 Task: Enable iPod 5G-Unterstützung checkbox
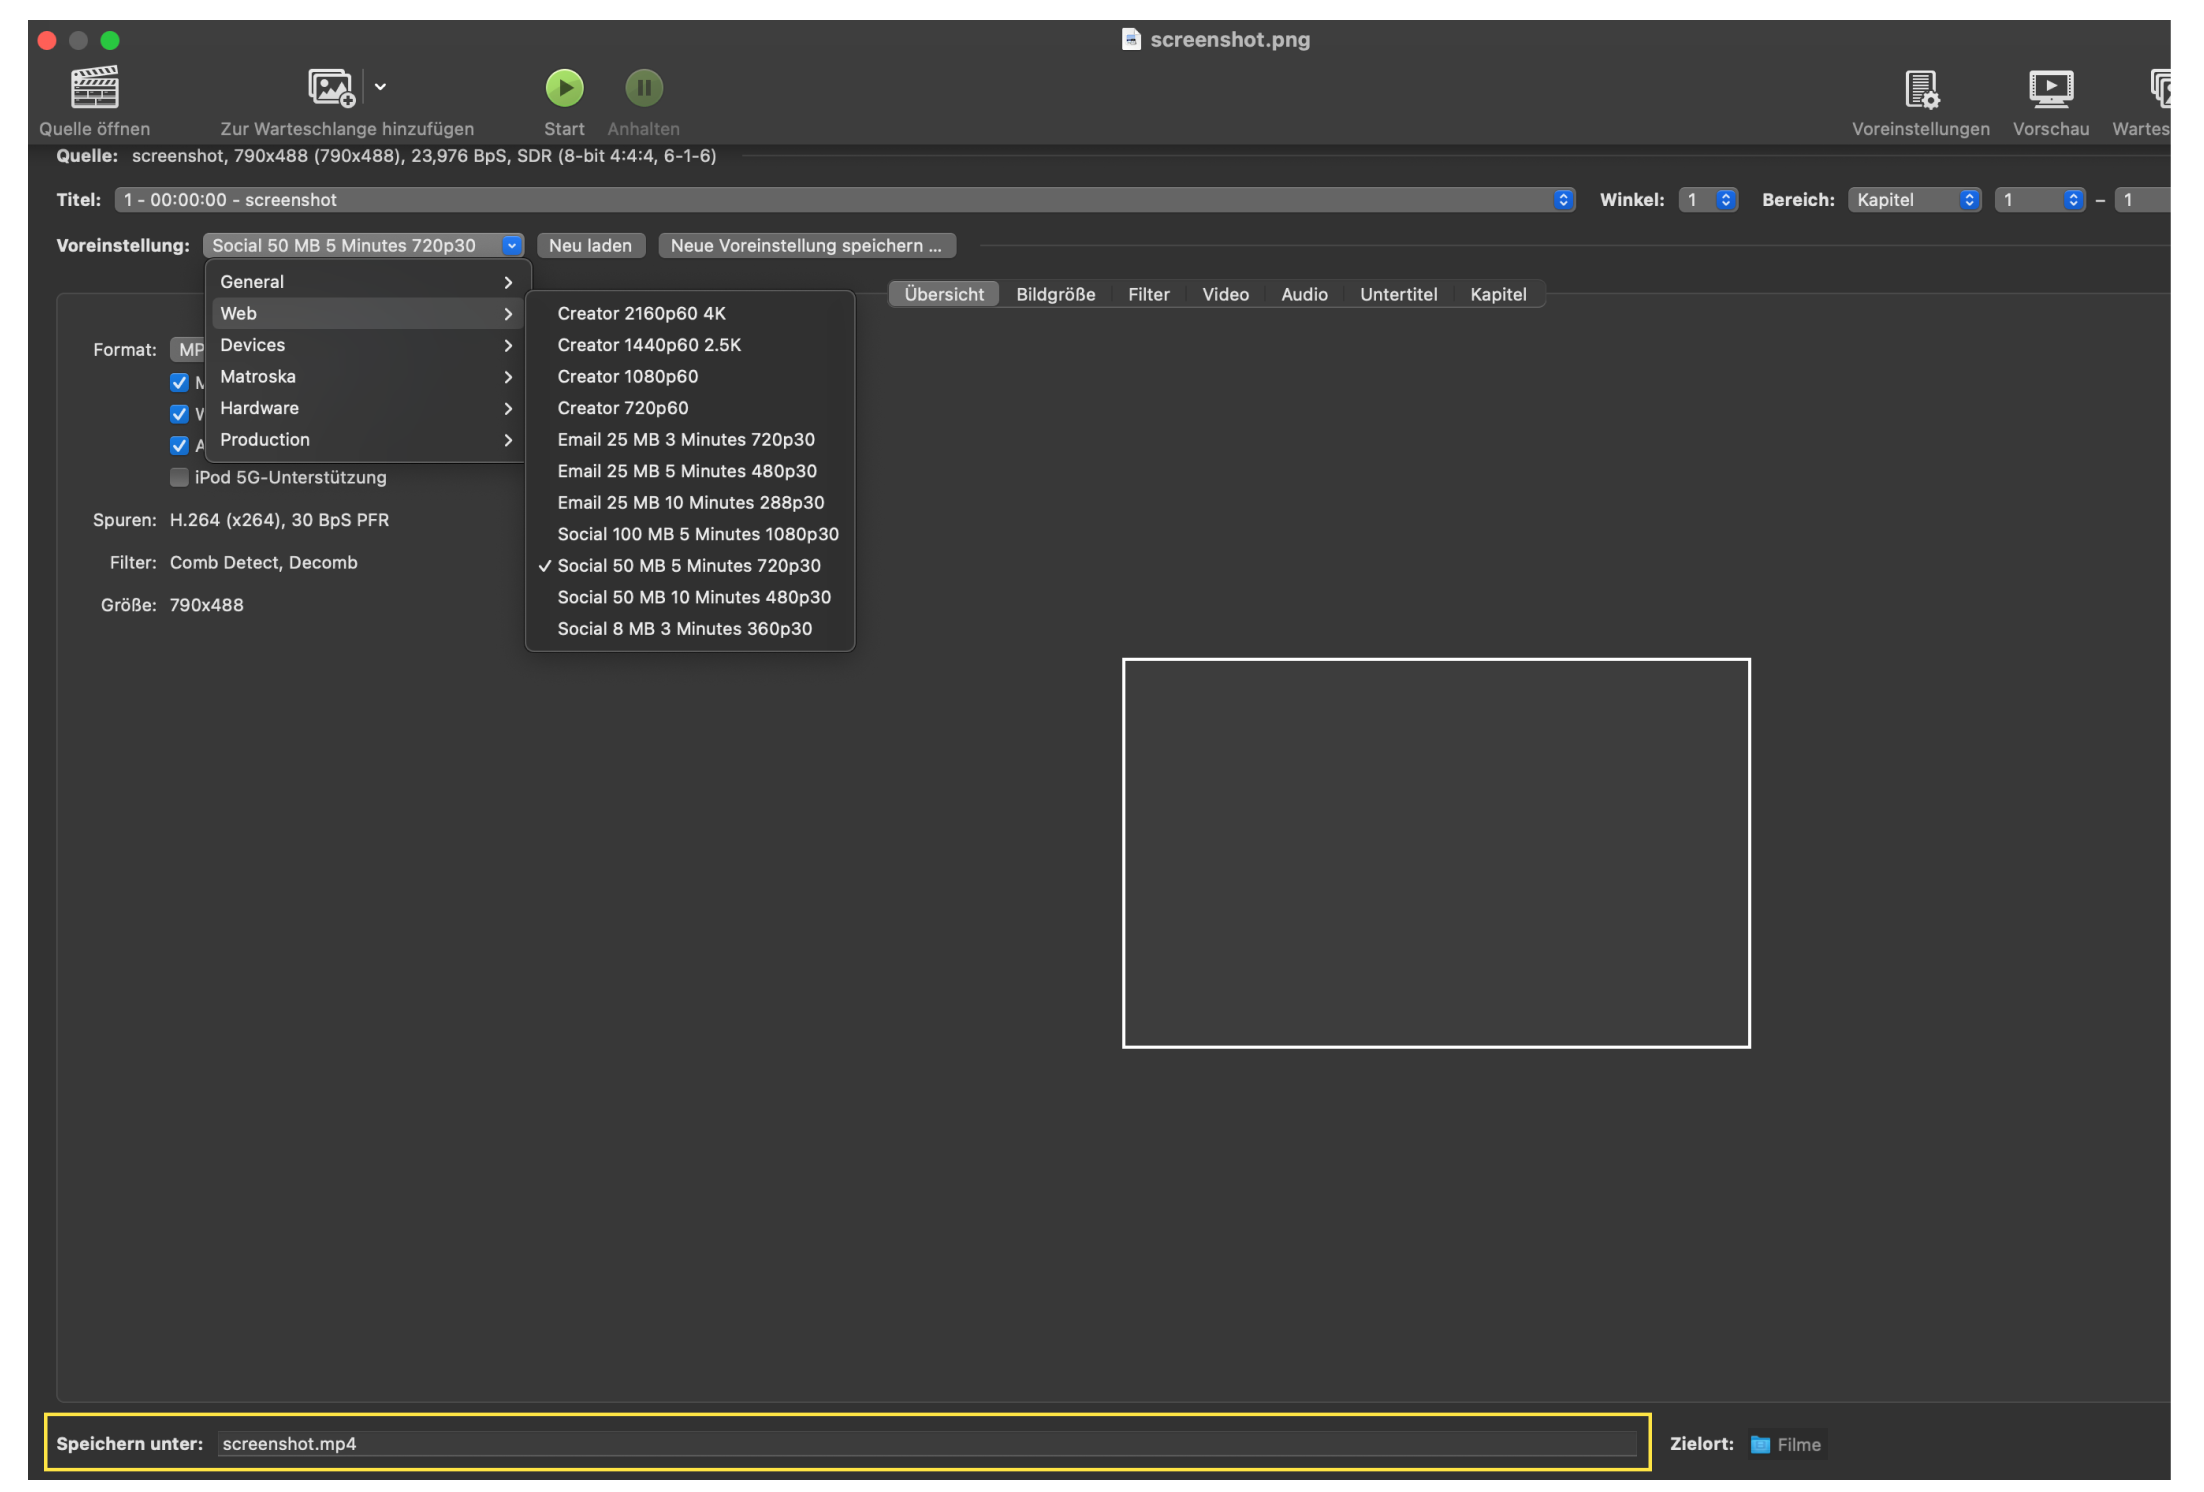point(179,477)
